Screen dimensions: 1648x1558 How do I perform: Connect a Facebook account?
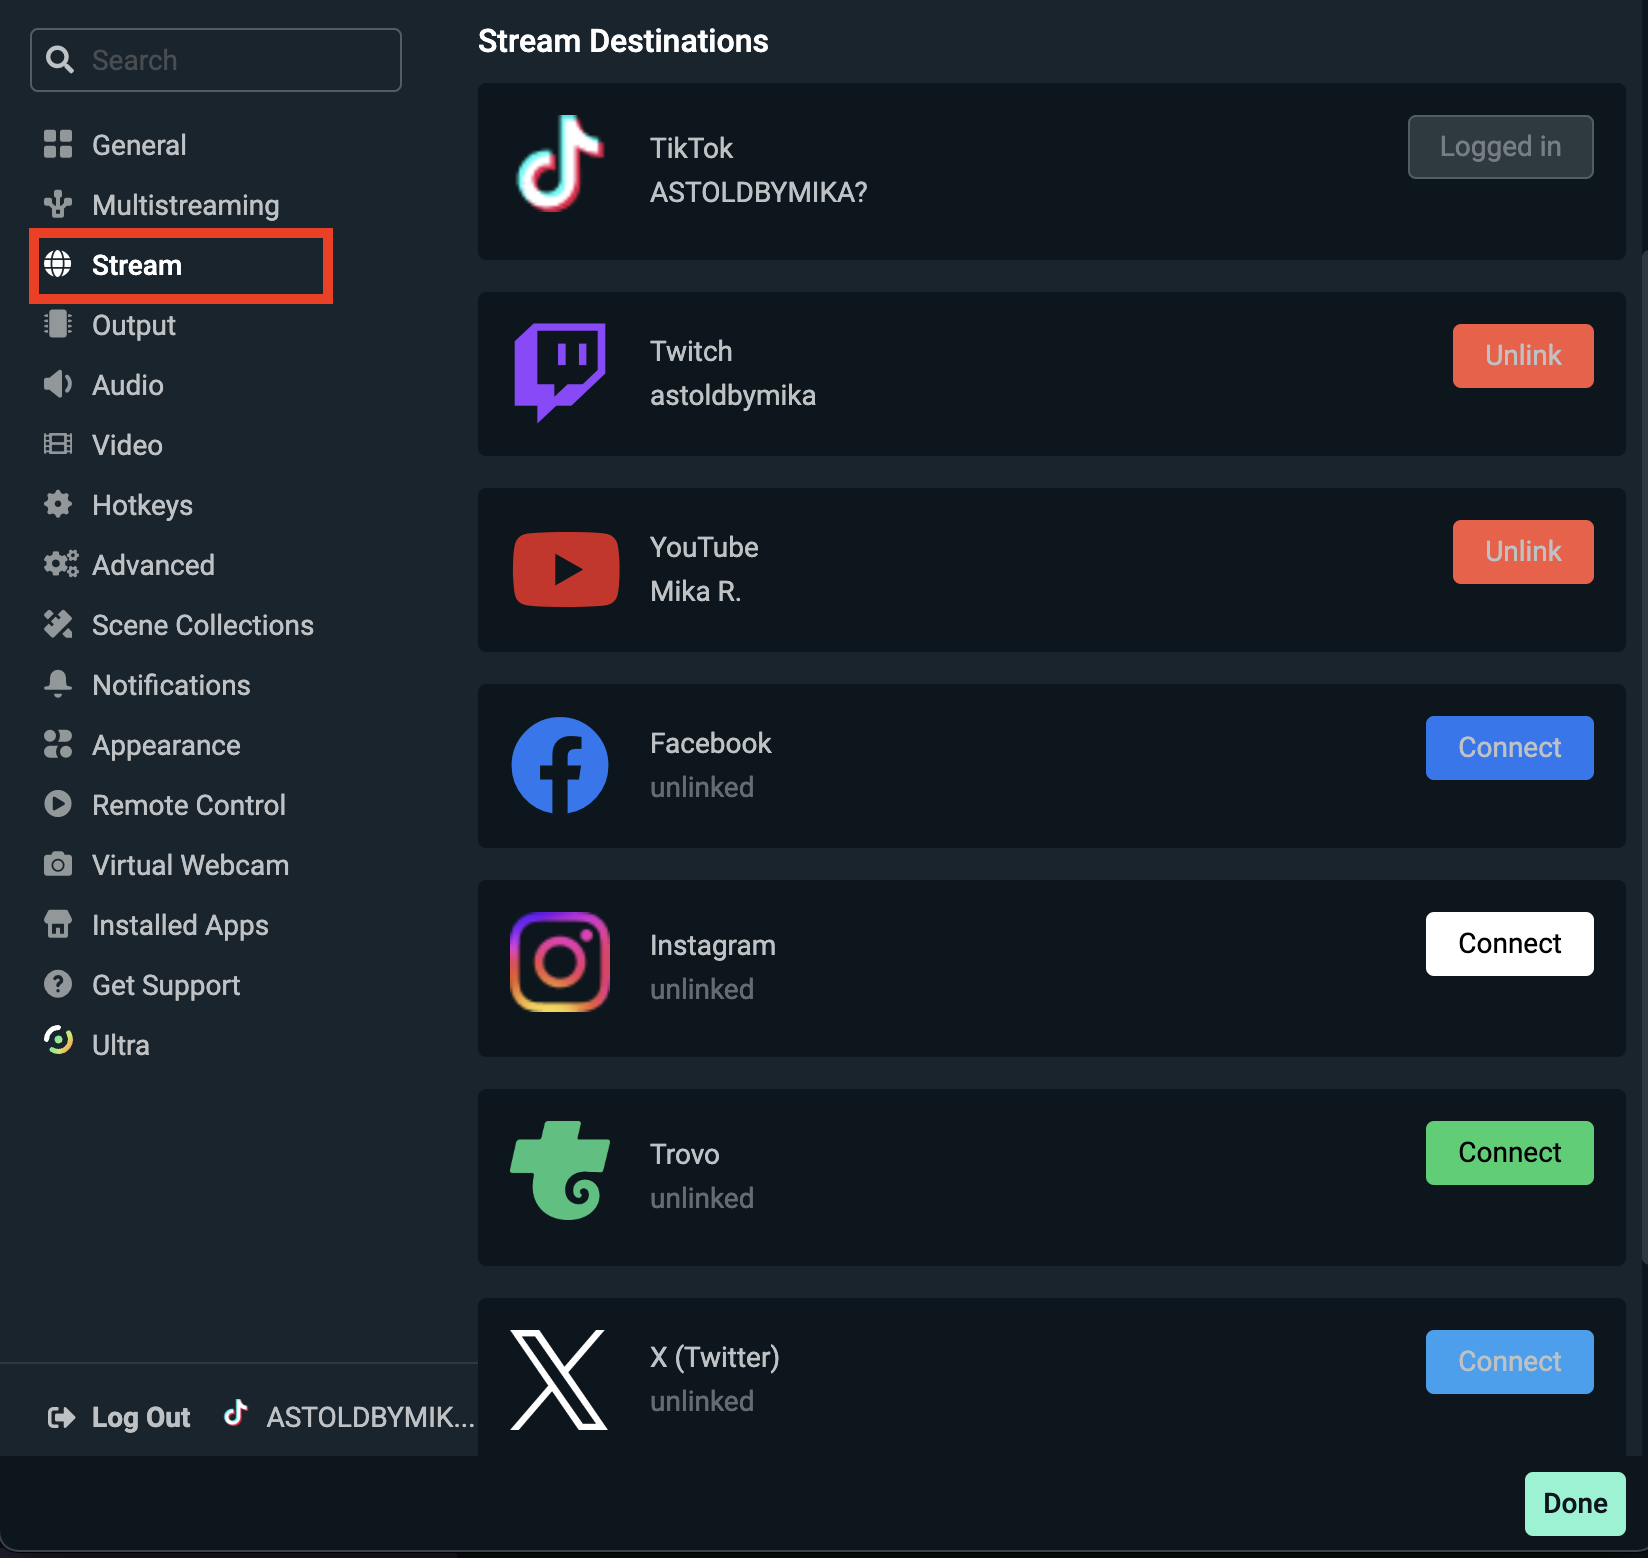tap(1509, 747)
